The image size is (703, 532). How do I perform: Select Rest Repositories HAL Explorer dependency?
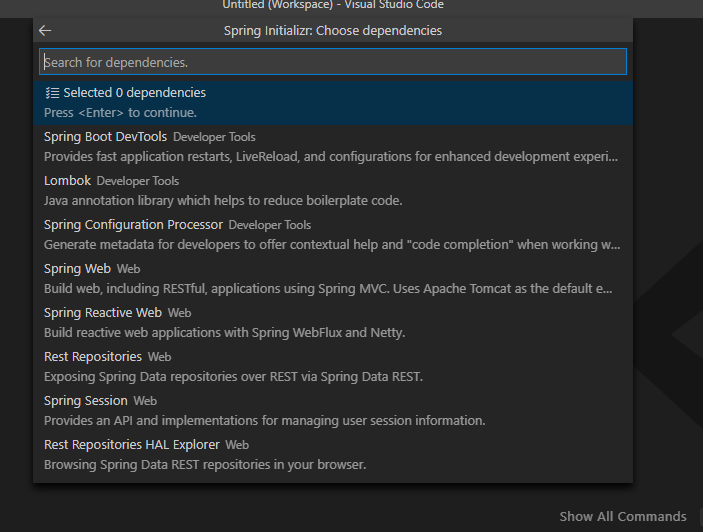coord(333,454)
